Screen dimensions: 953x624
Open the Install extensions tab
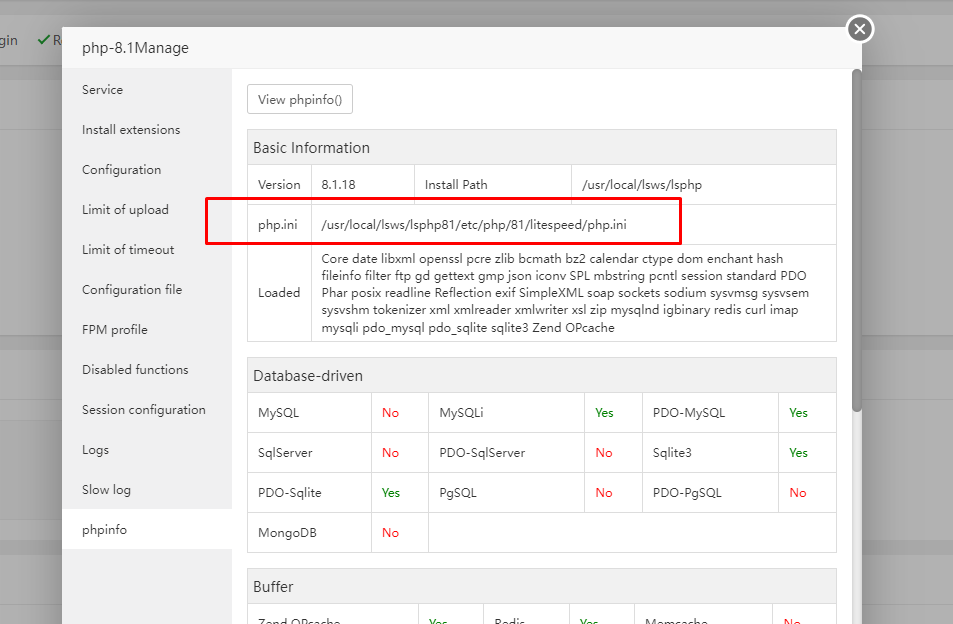131,130
